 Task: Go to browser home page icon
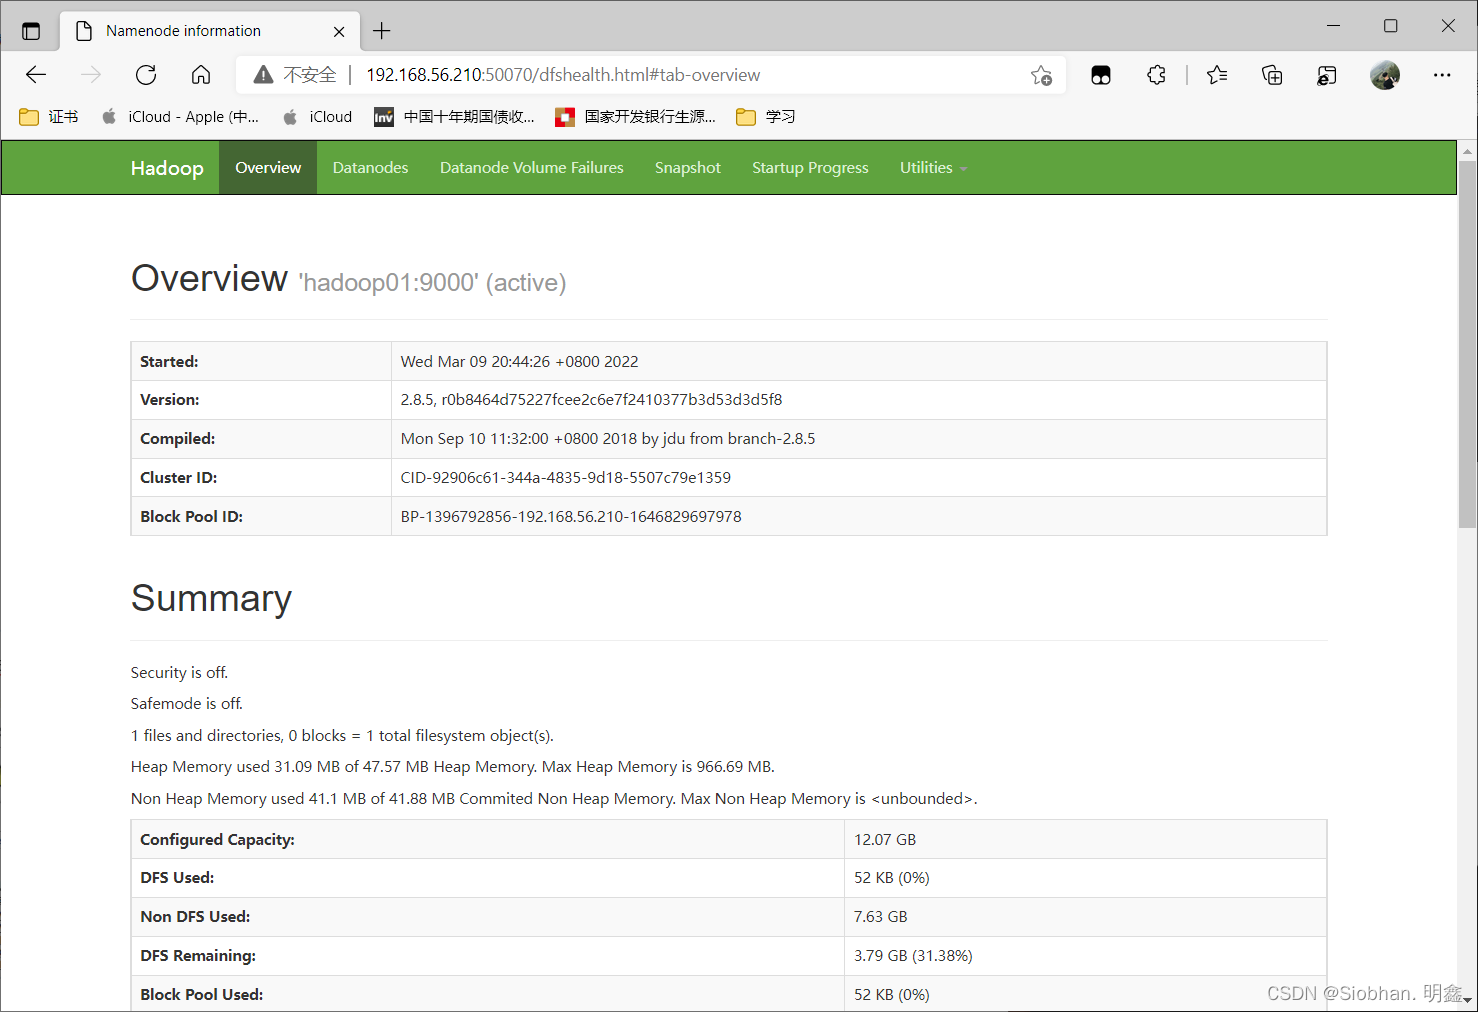point(201,75)
